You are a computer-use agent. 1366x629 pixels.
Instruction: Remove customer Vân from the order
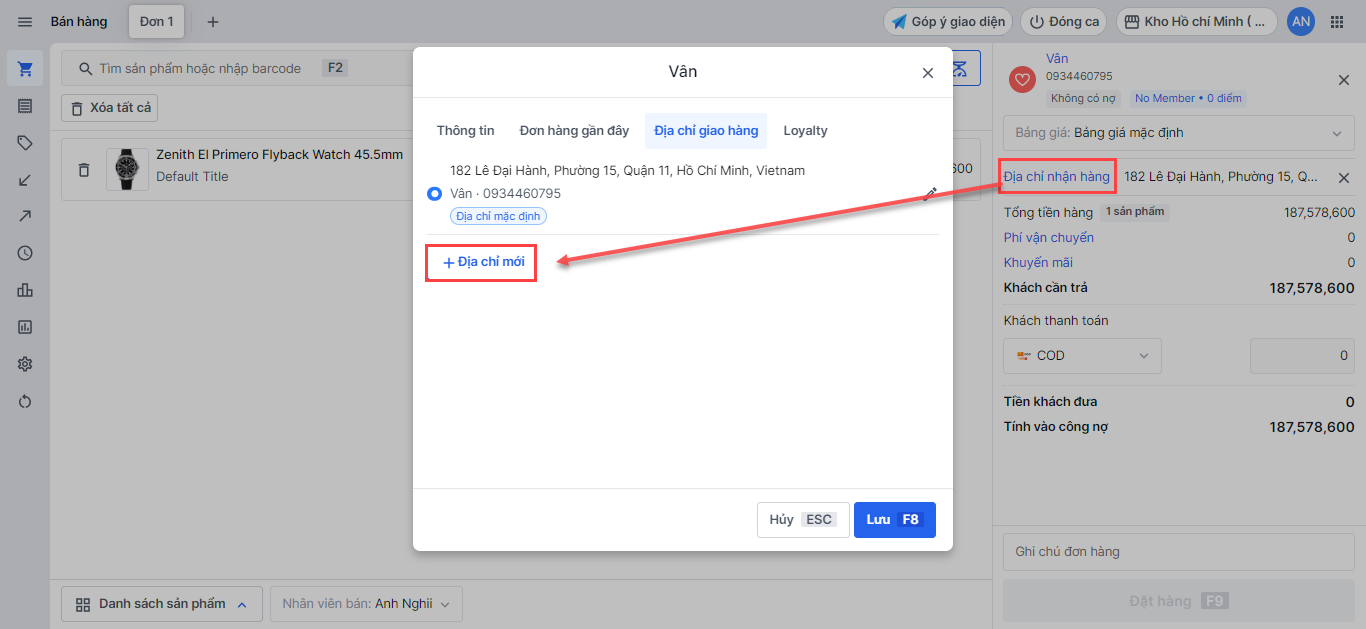click(x=1343, y=80)
